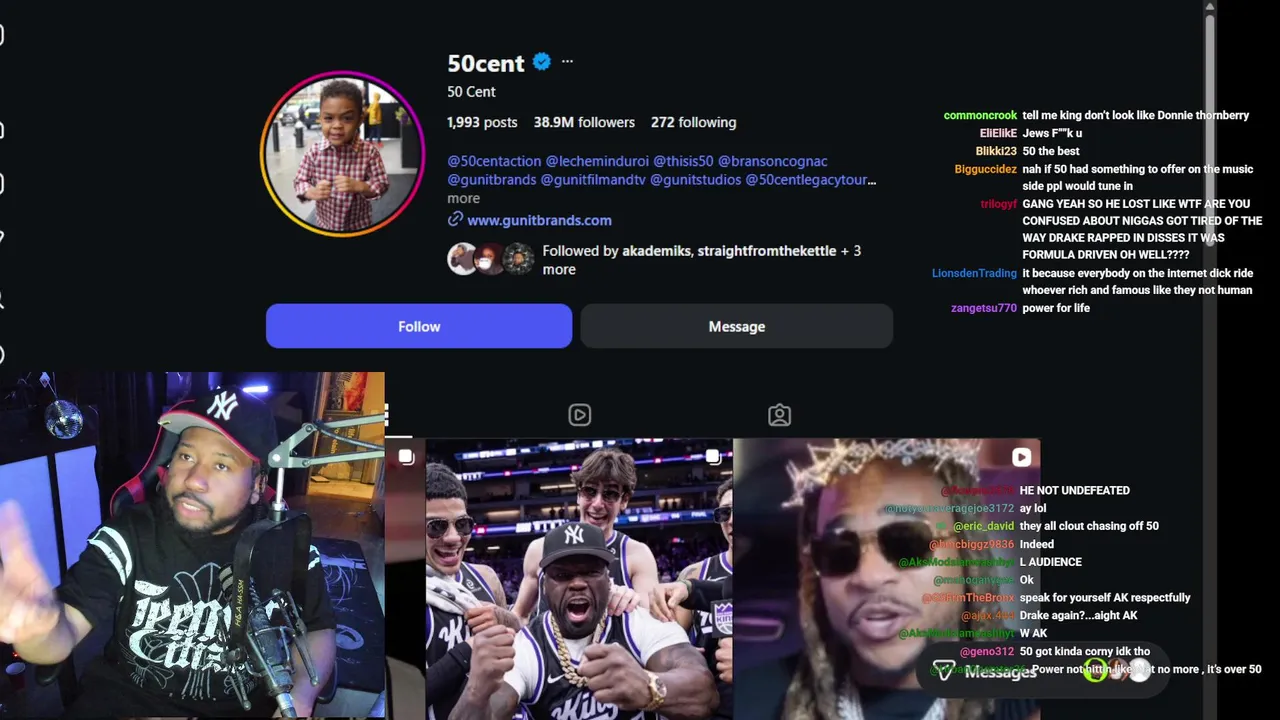View the 272 following list

tap(693, 122)
